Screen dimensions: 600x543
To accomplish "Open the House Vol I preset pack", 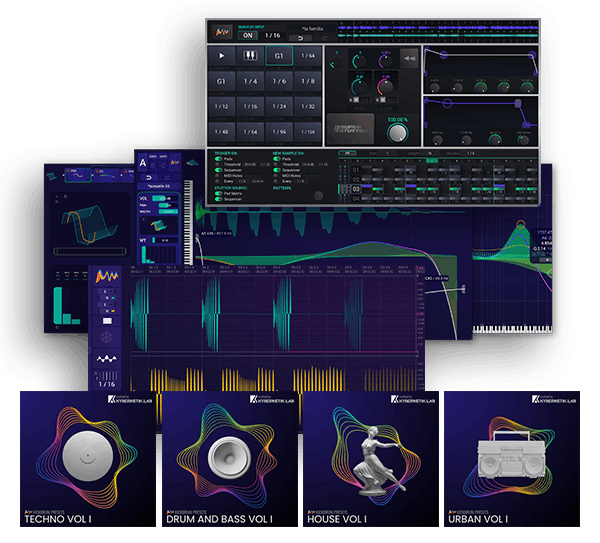I will click(x=371, y=459).
